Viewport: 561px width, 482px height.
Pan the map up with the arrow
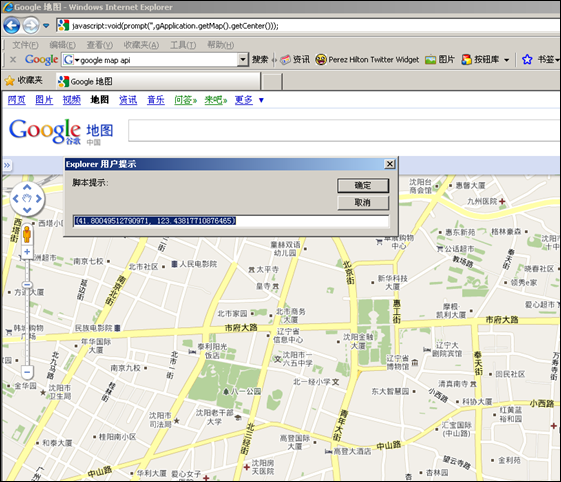(27, 187)
